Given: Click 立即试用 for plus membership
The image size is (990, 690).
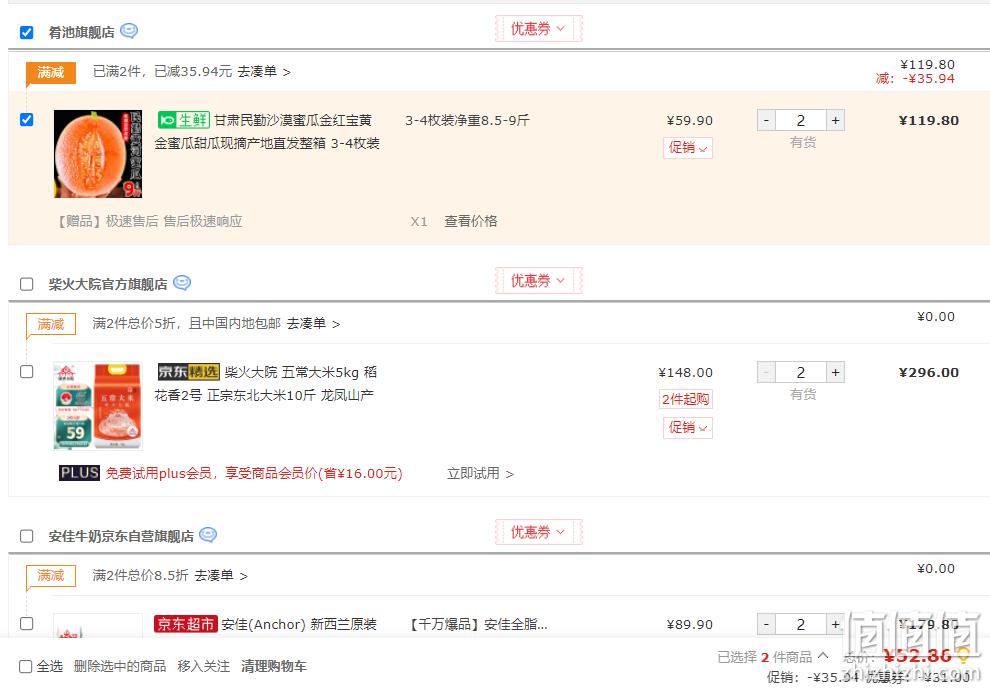Looking at the screenshot, I should (480, 473).
